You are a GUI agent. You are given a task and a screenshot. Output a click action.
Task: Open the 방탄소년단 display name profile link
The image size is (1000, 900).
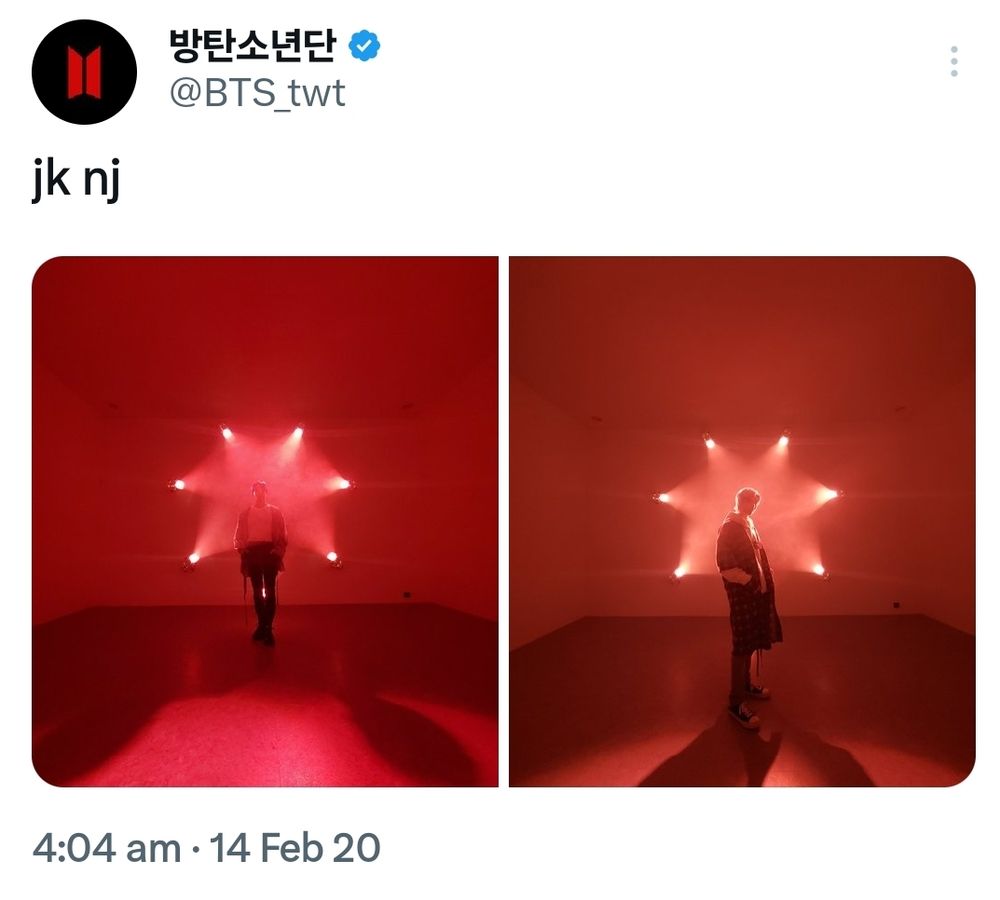[253, 46]
